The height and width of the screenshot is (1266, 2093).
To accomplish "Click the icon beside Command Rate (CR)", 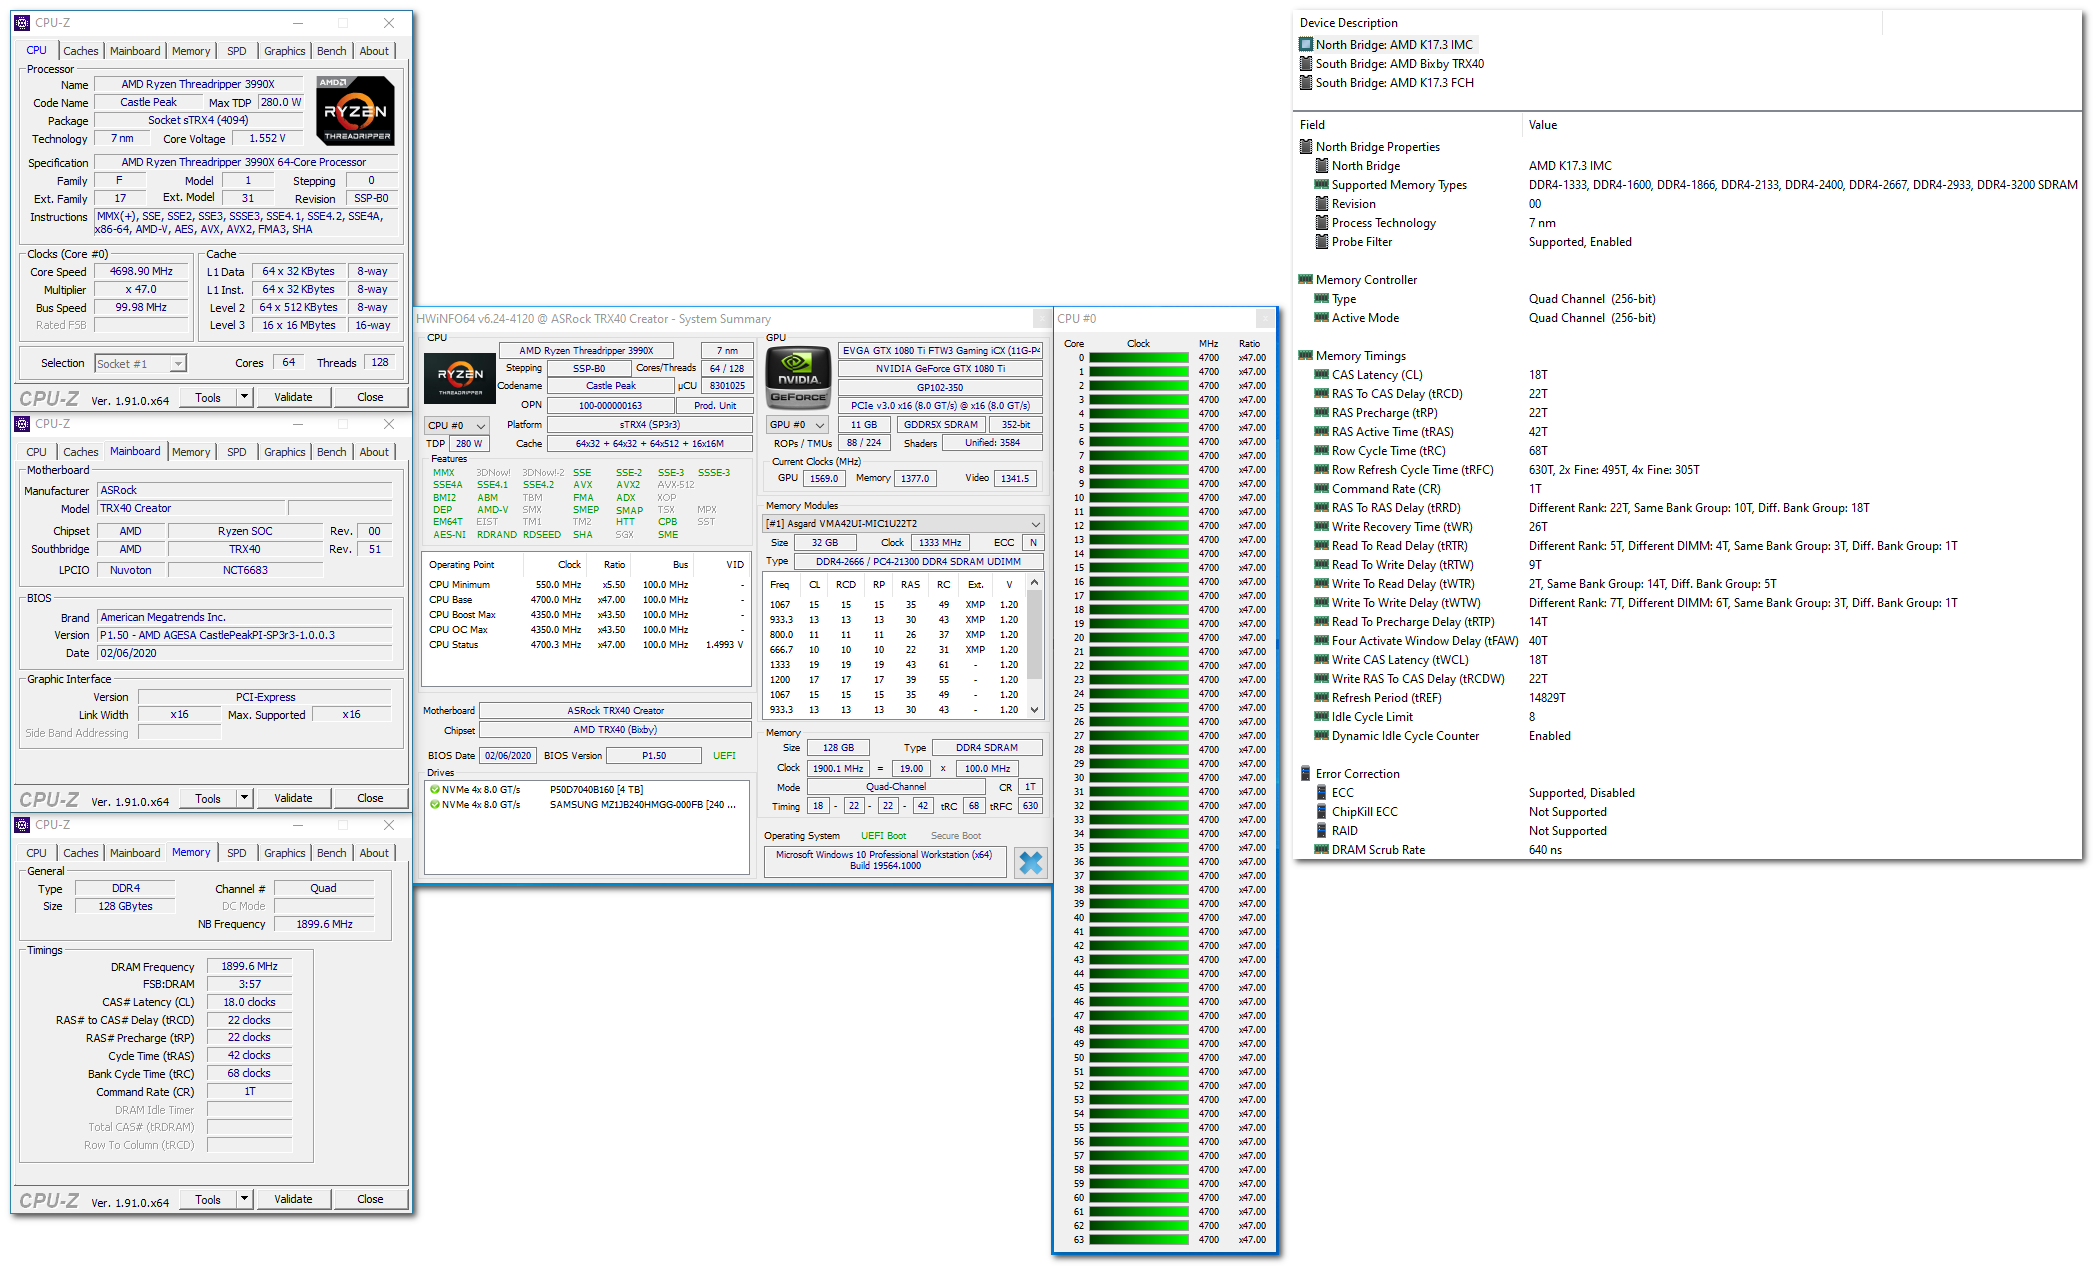I will pos(1322,489).
